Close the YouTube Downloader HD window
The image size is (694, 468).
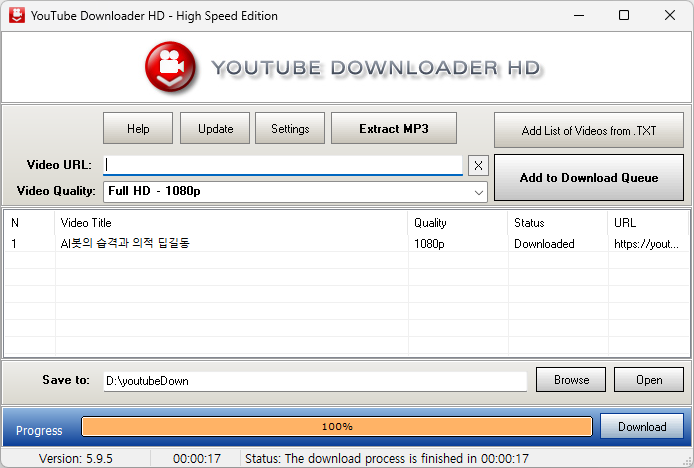[x=670, y=15]
